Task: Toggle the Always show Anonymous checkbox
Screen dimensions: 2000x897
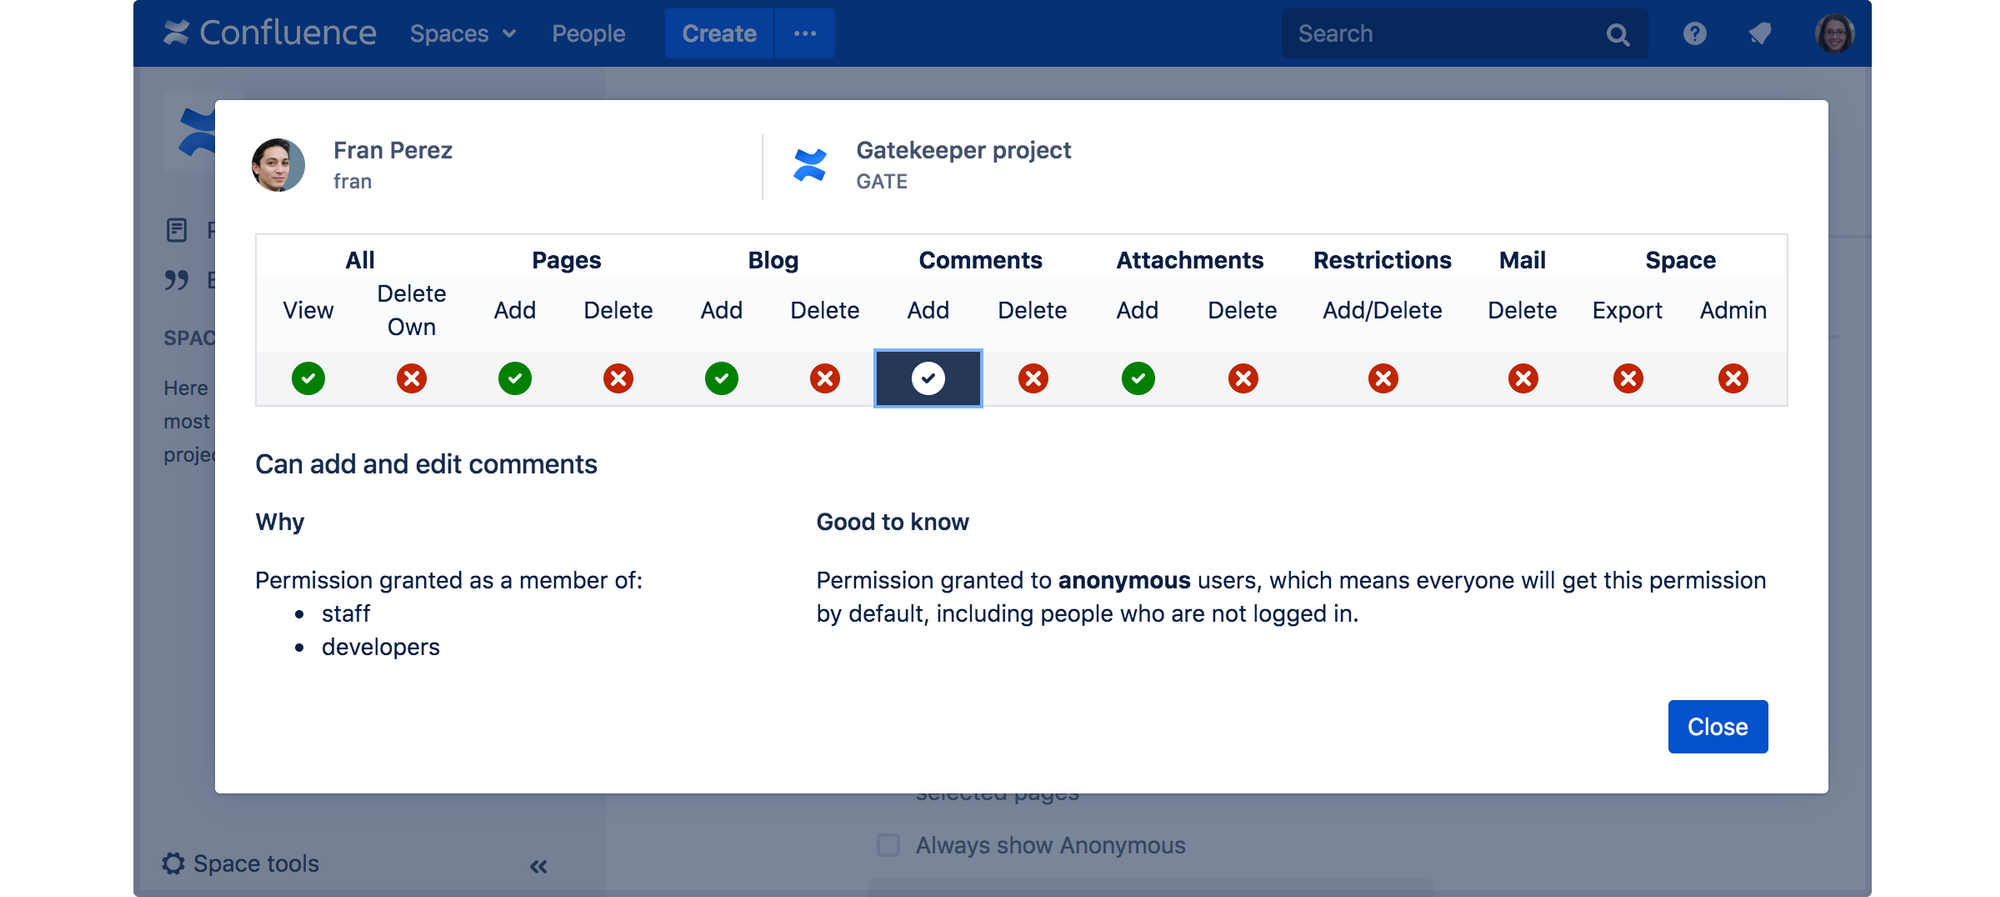Action: [x=888, y=845]
